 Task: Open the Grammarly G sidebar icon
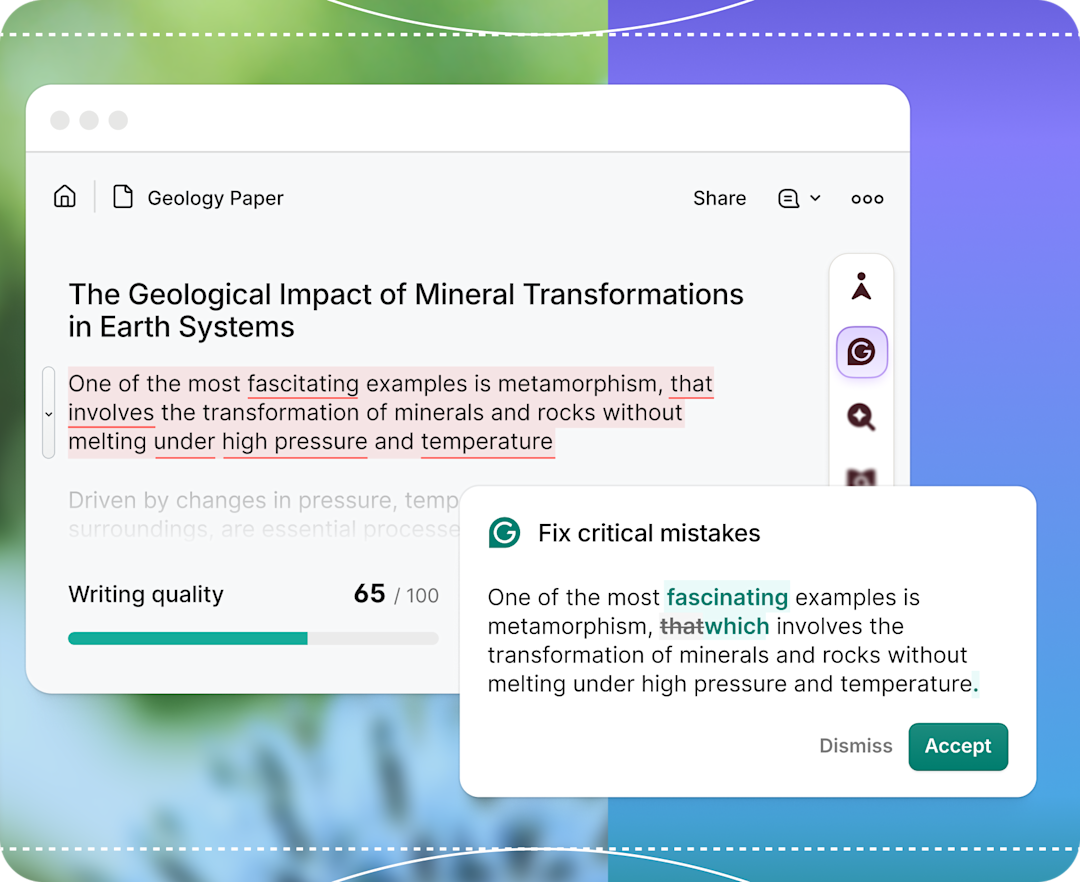[861, 352]
